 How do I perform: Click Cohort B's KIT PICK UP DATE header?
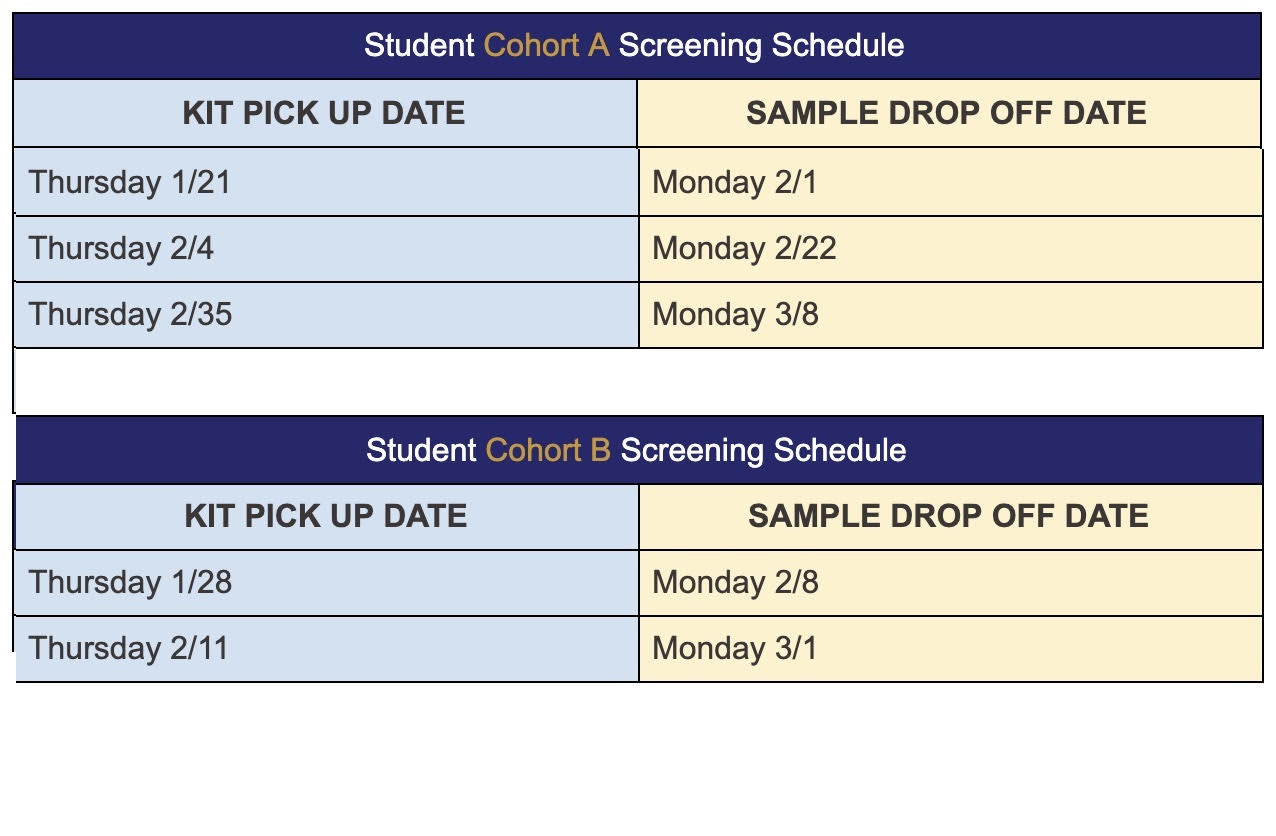[326, 516]
